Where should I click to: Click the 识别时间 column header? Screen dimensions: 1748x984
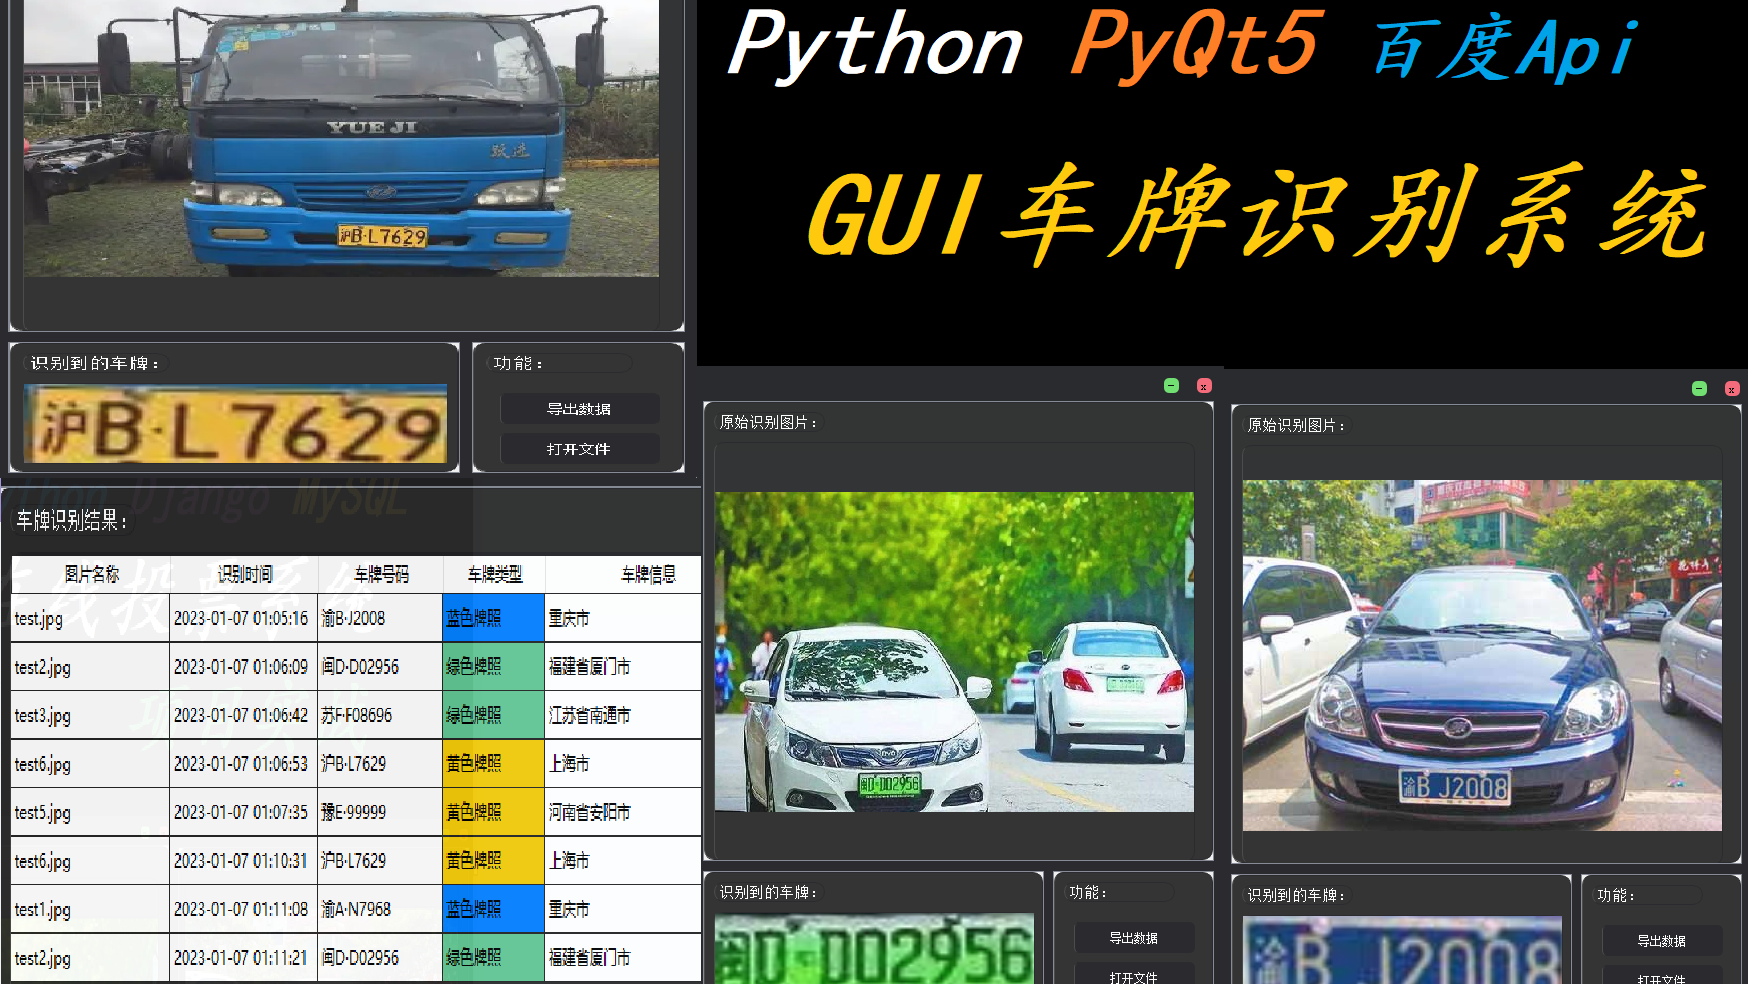[x=244, y=574]
